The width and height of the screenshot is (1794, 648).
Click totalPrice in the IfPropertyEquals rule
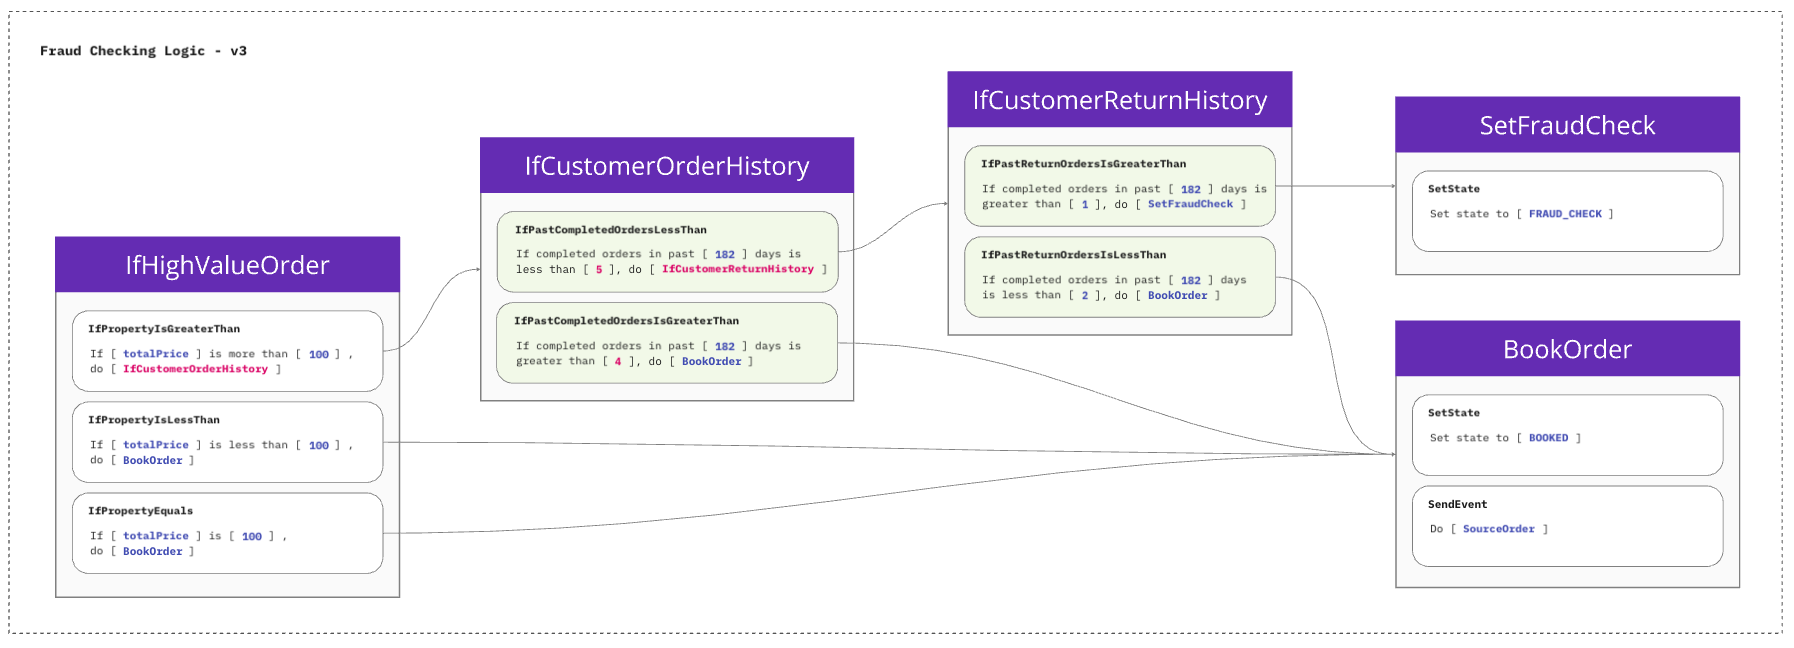tap(155, 536)
